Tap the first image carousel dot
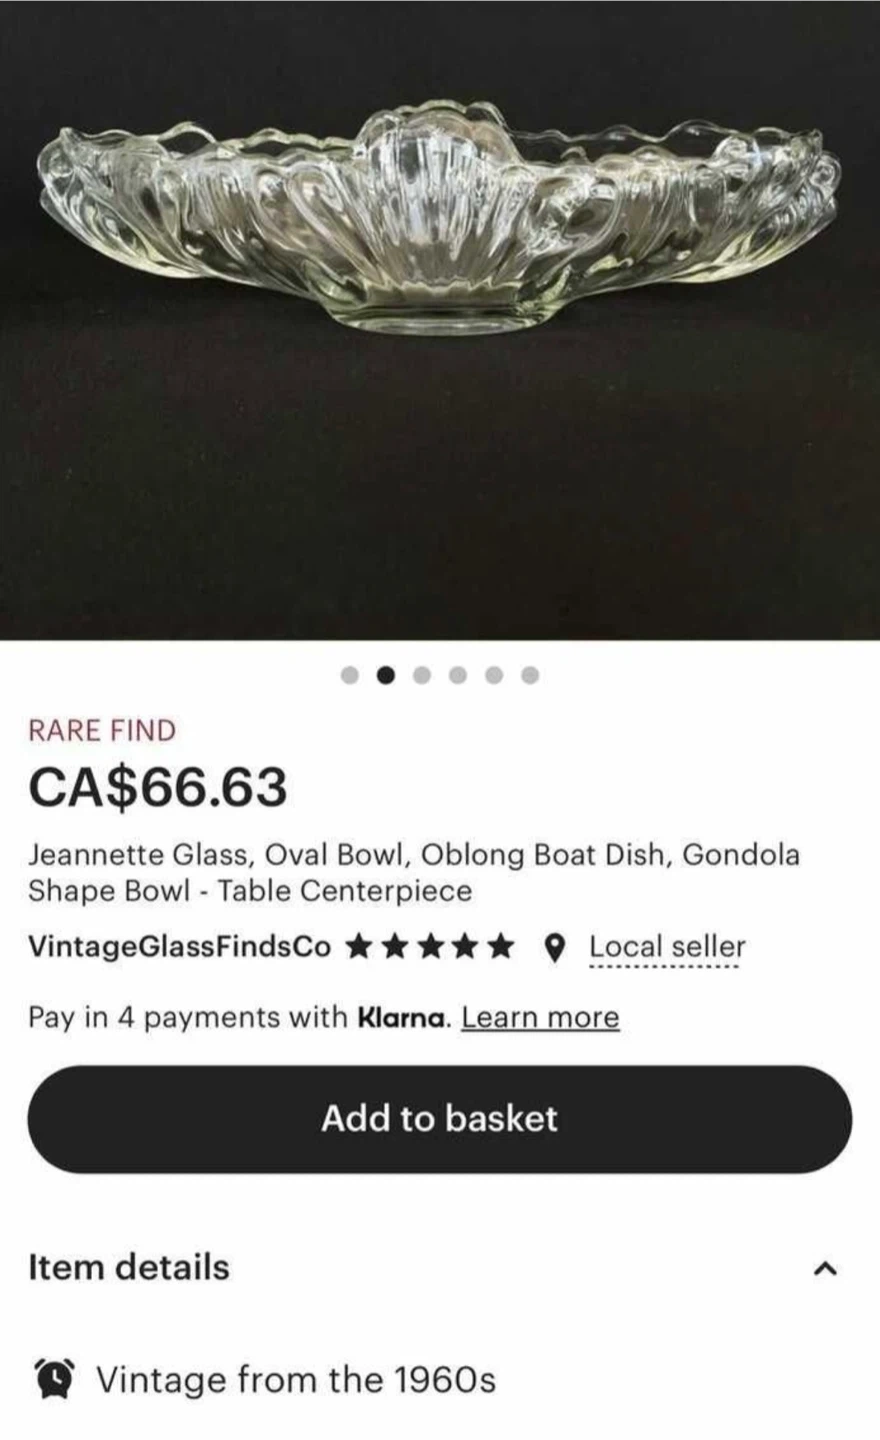The image size is (880, 1440). click(350, 675)
